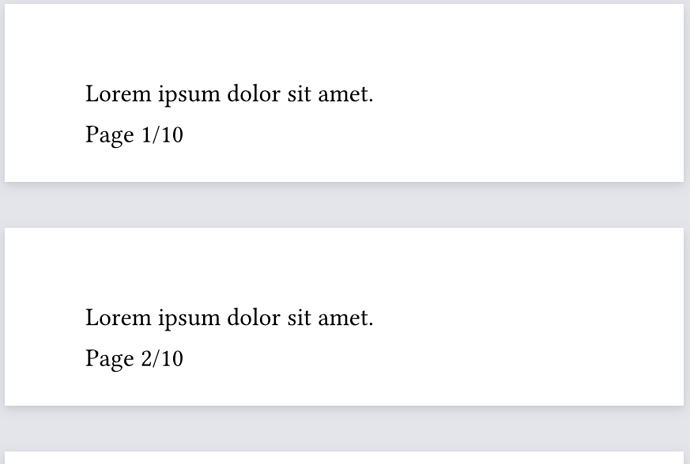Click the "1/10" page number

pos(162,135)
